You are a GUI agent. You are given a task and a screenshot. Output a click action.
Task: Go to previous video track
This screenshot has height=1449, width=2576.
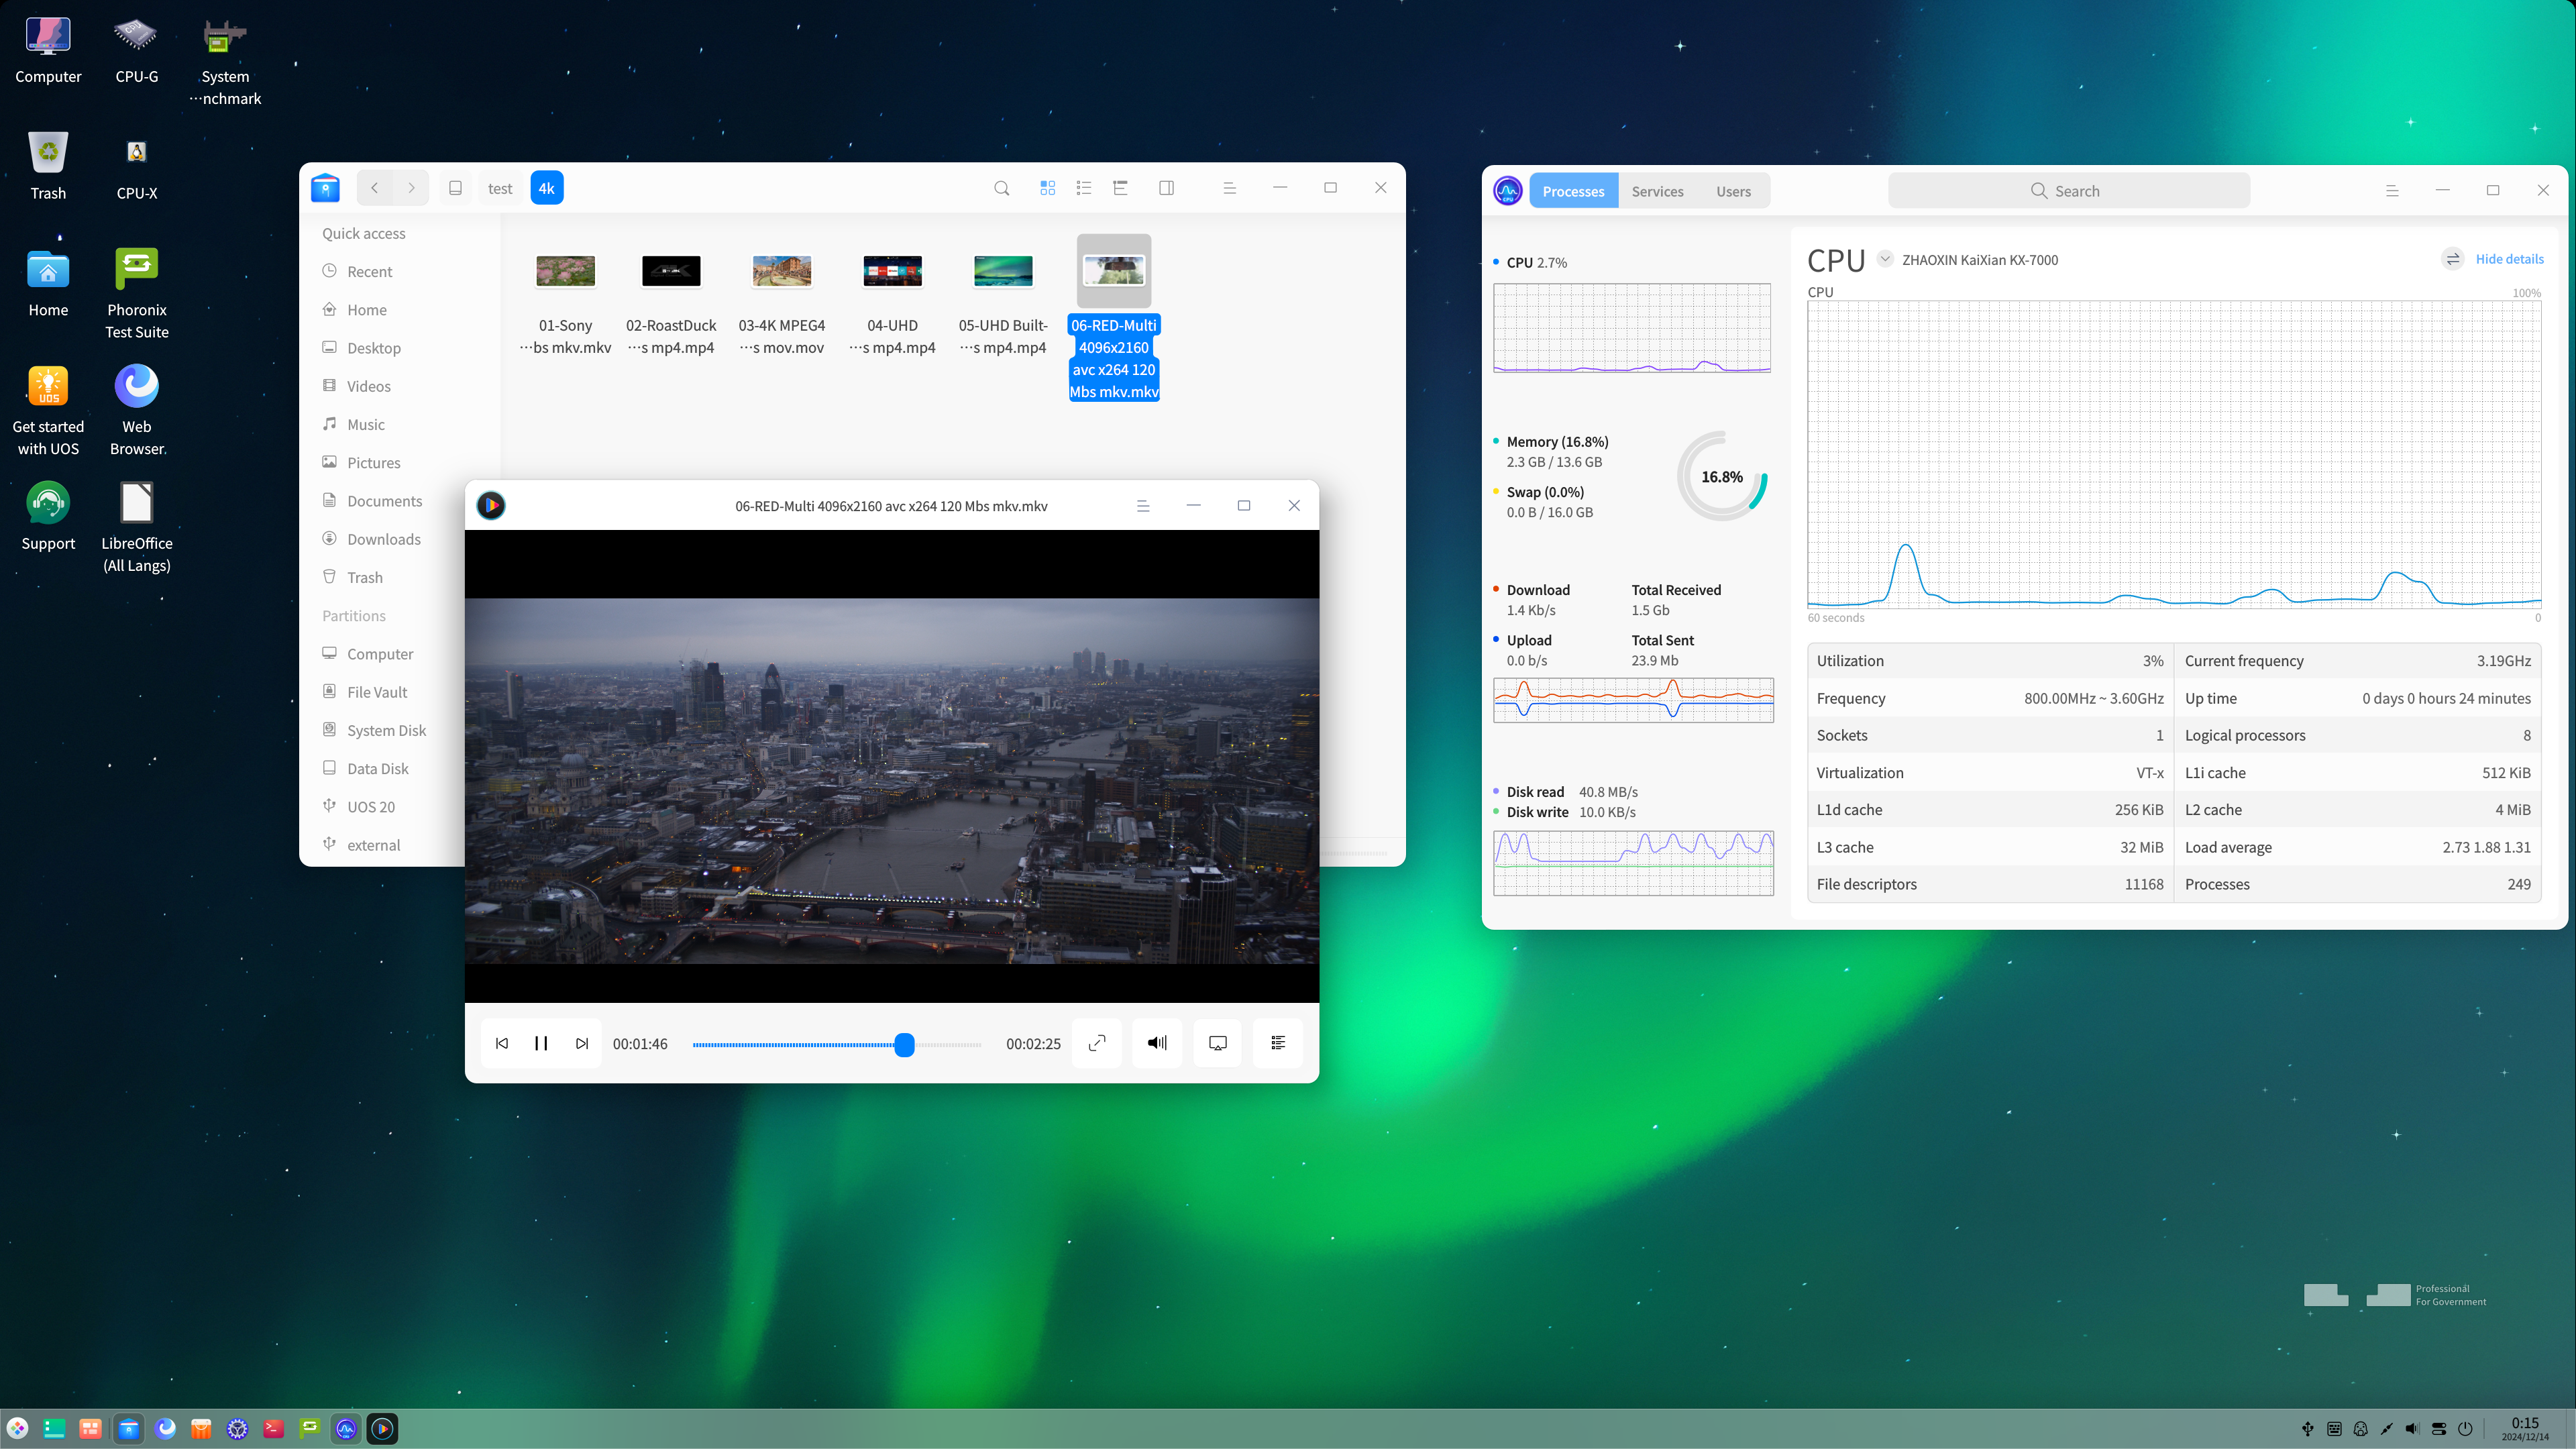point(502,1043)
